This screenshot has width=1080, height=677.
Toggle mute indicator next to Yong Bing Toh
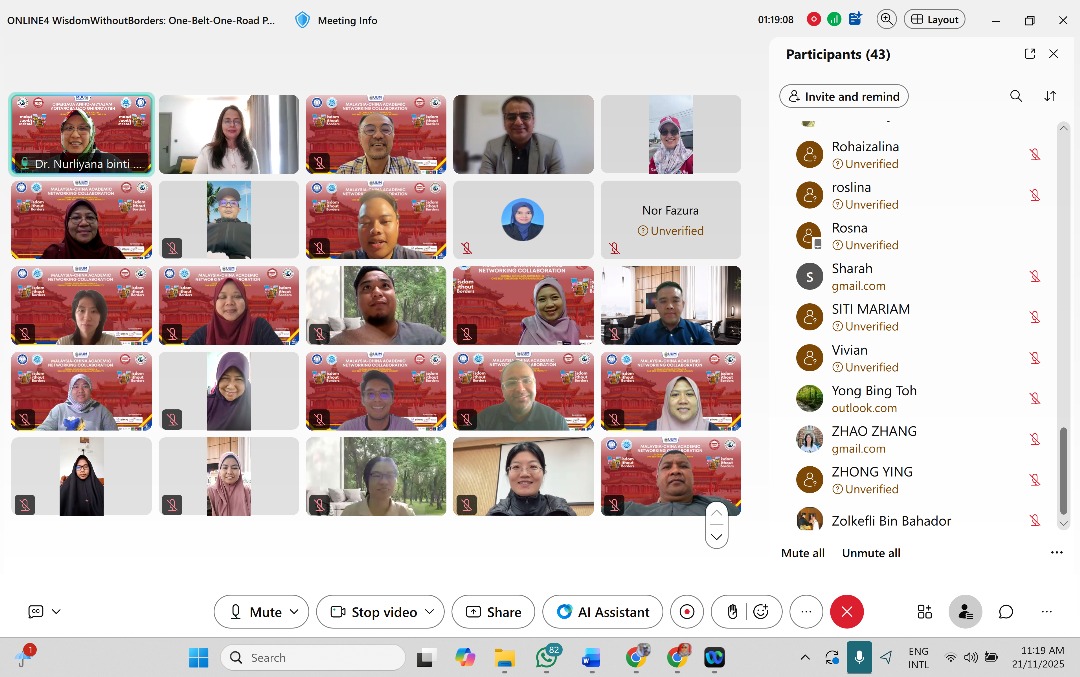[1035, 398]
